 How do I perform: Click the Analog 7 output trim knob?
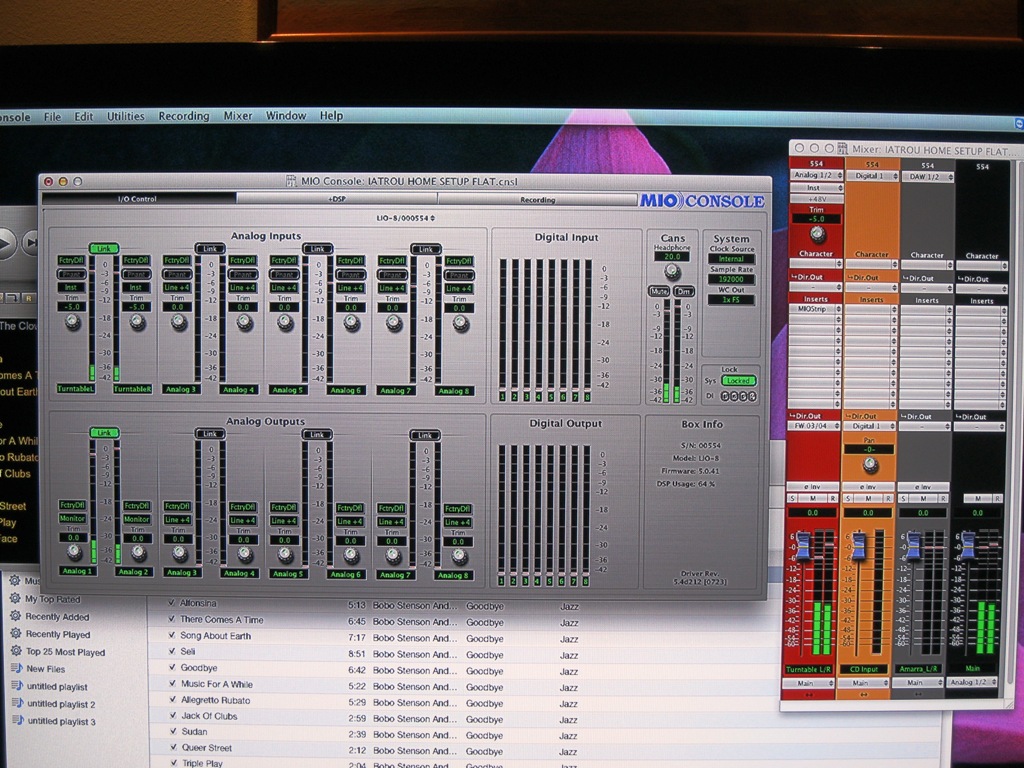click(392, 556)
